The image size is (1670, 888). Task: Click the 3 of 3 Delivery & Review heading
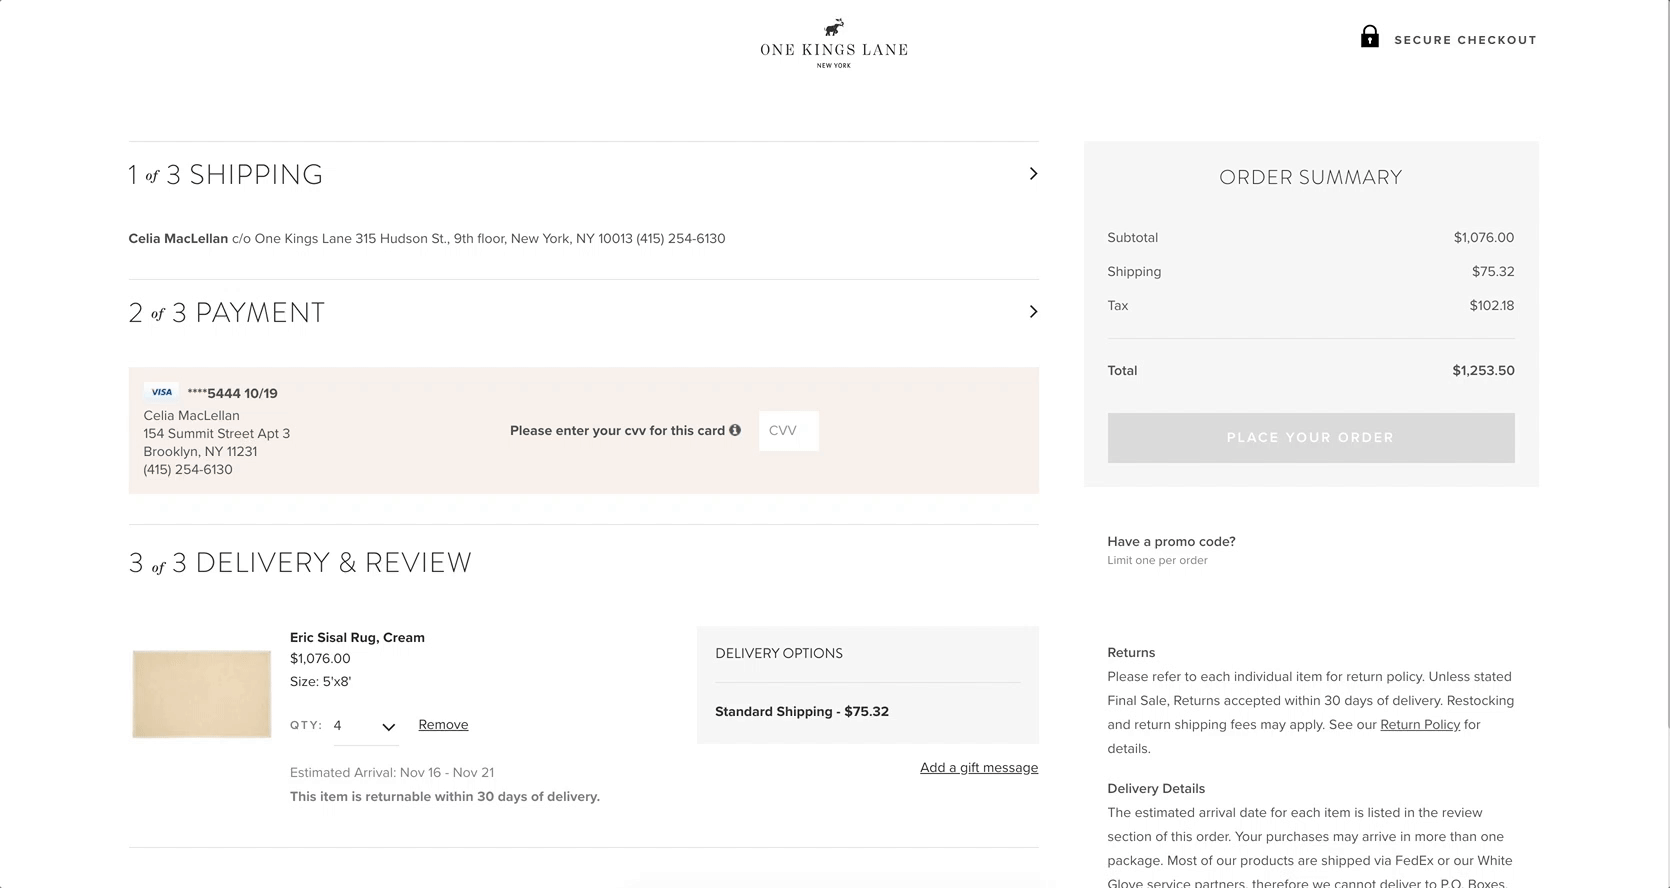click(x=300, y=563)
